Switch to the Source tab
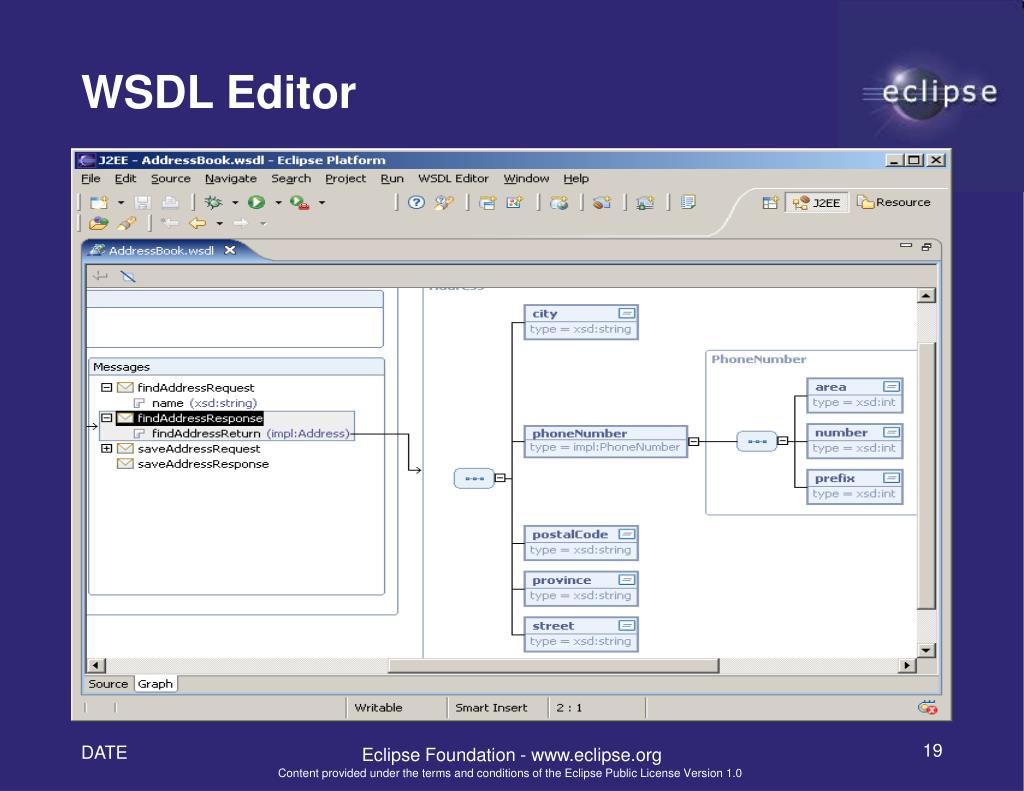The width and height of the screenshot is (1024, 791). (108, 684)
